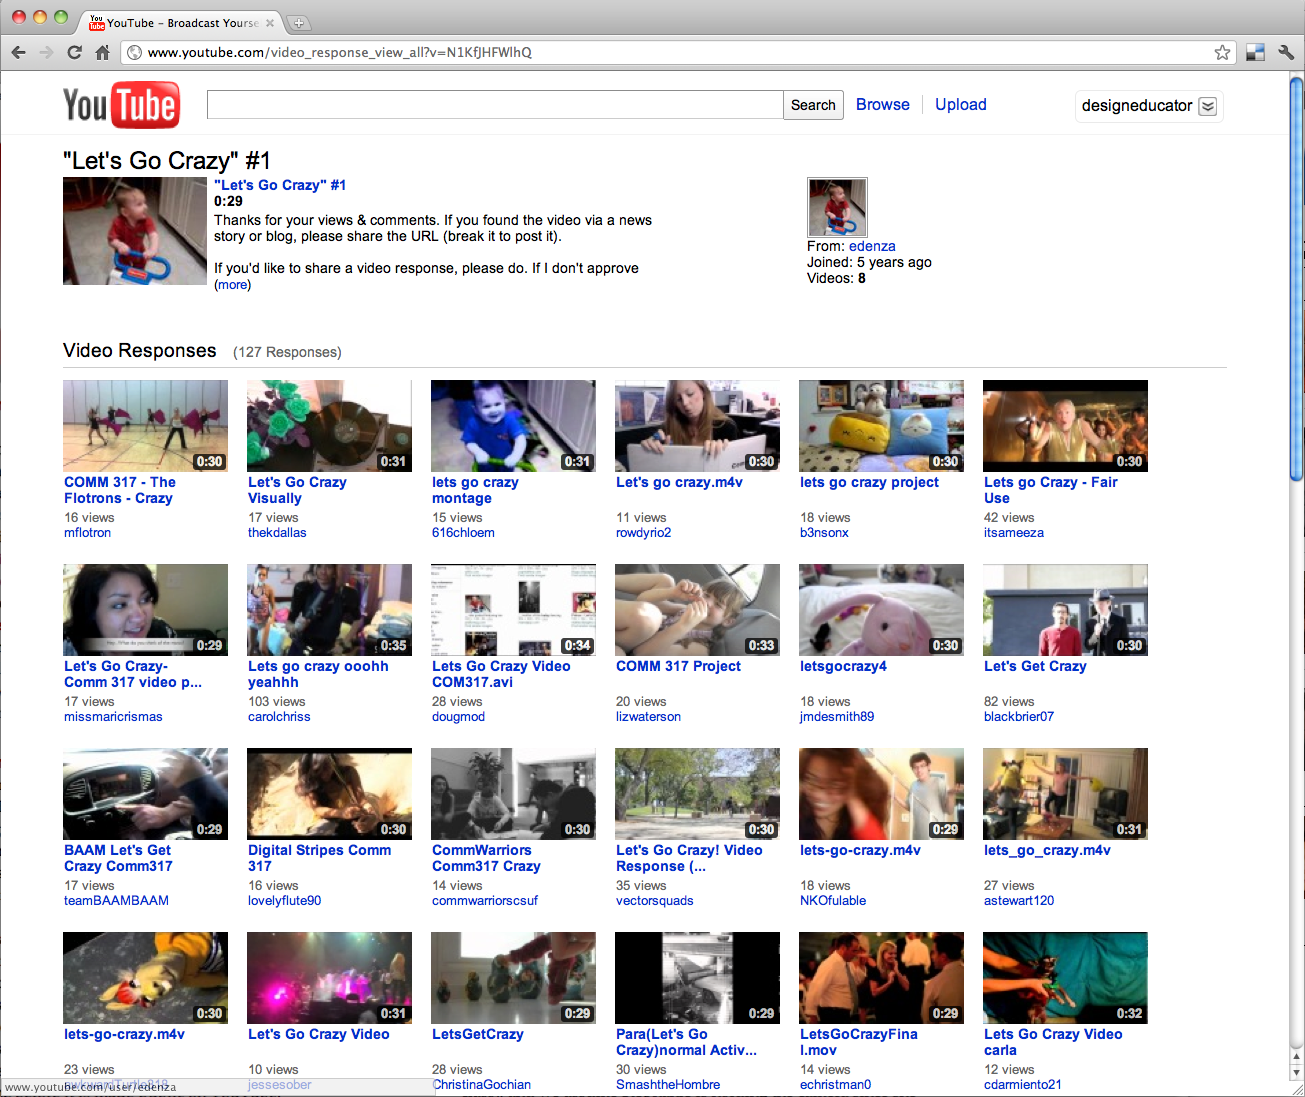This screenshot has width=1305, height=1097.
Task: Click the browser forward arrow
Action: tap(46, 53)
